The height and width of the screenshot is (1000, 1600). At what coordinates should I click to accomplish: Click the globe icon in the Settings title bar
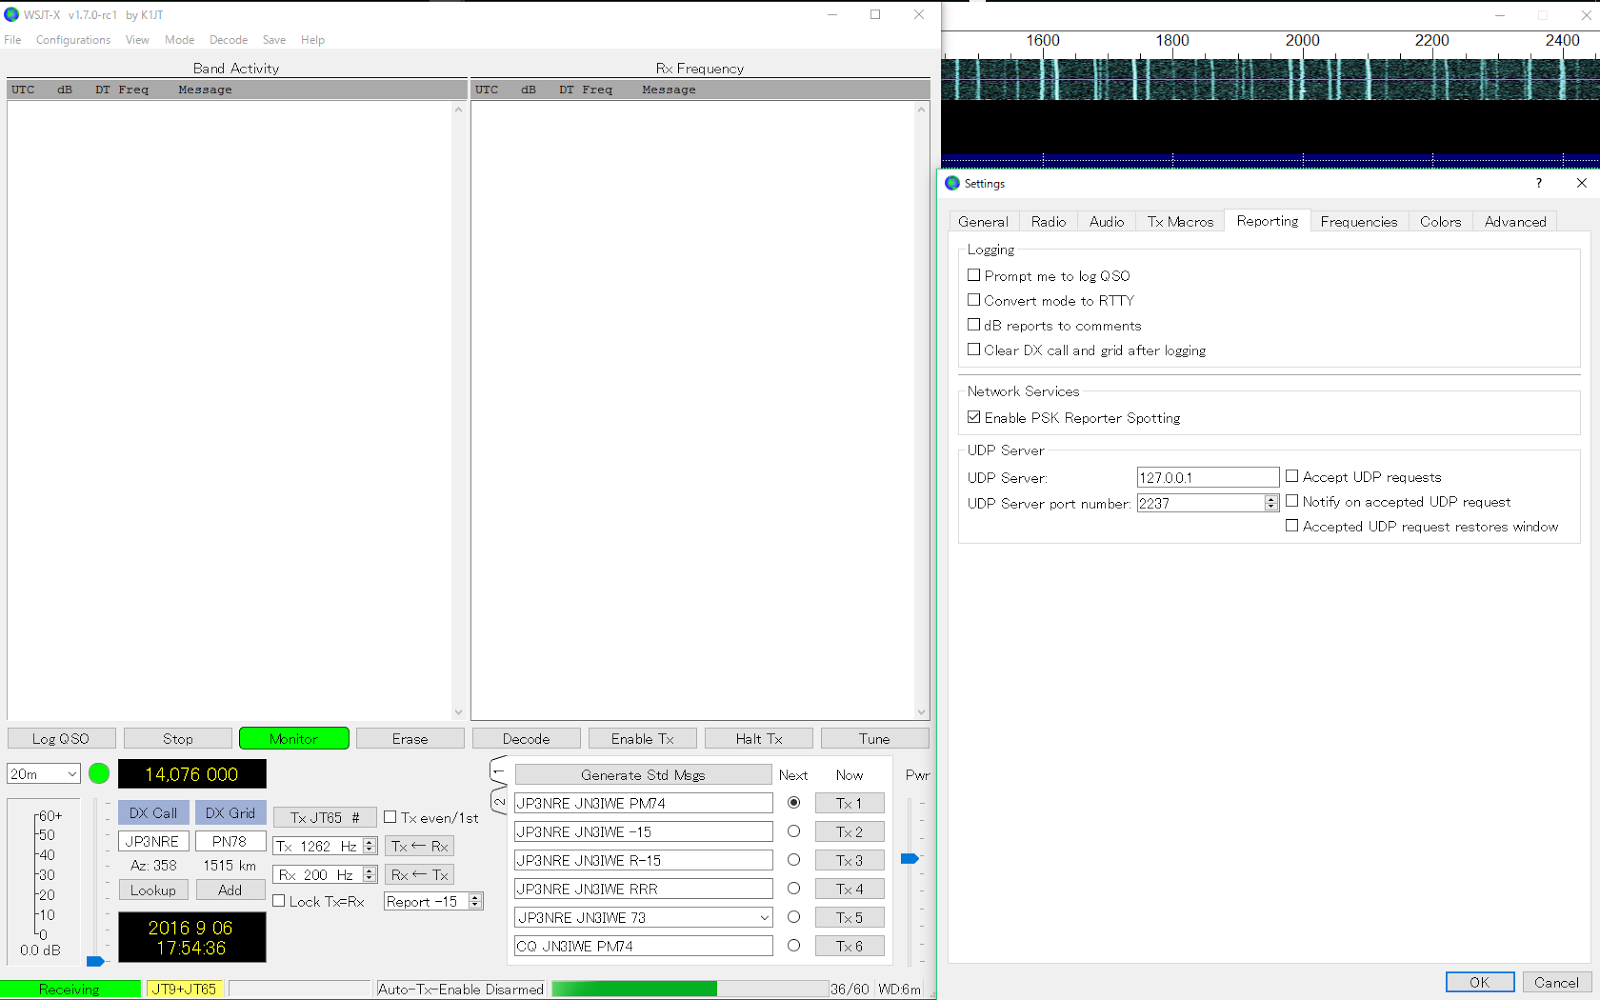953,183
